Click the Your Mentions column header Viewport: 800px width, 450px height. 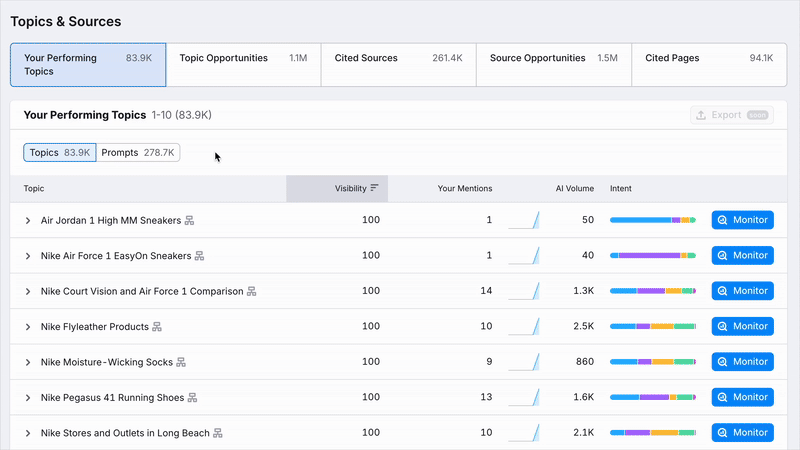point(465,188)
